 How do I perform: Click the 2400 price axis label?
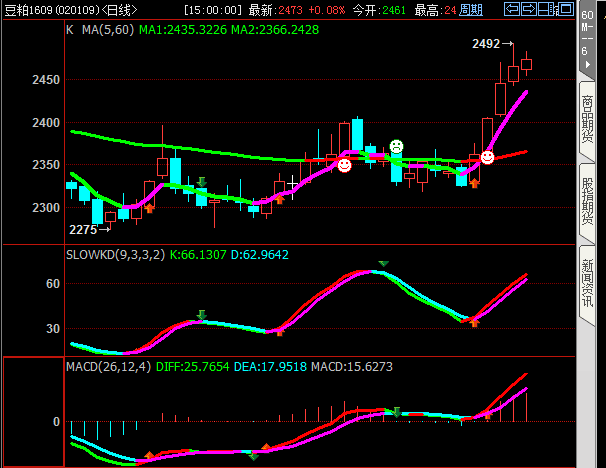click(x=46, y=123)
